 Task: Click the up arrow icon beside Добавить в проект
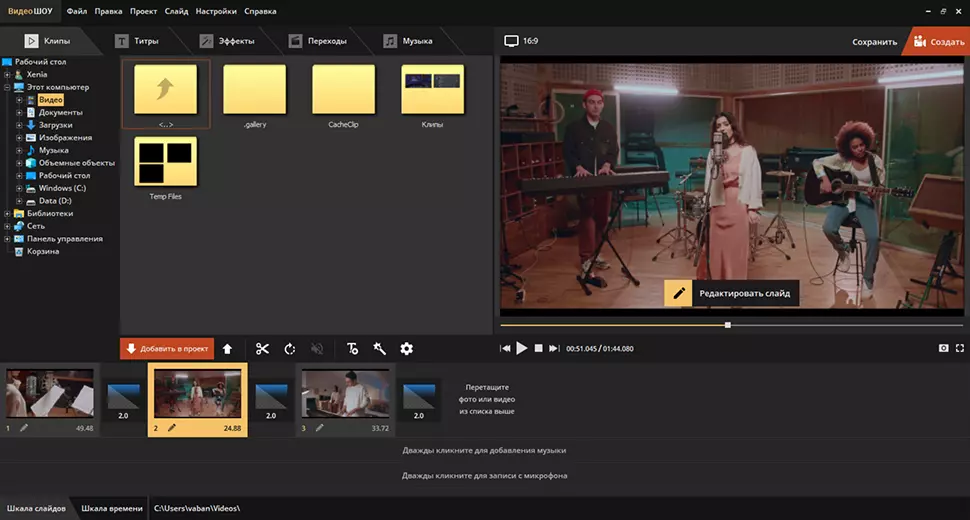click(227, 349)
